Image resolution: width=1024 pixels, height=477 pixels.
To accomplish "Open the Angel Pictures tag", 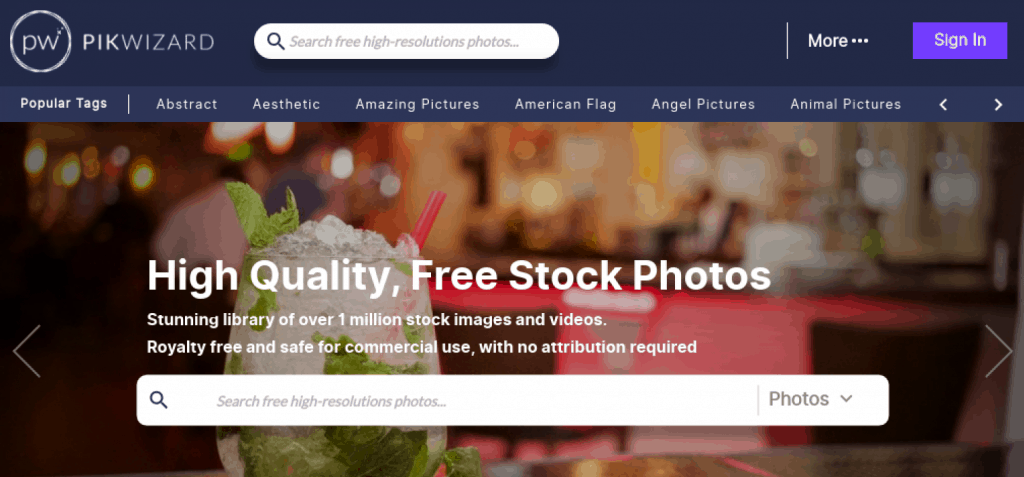I will point(703,105).
